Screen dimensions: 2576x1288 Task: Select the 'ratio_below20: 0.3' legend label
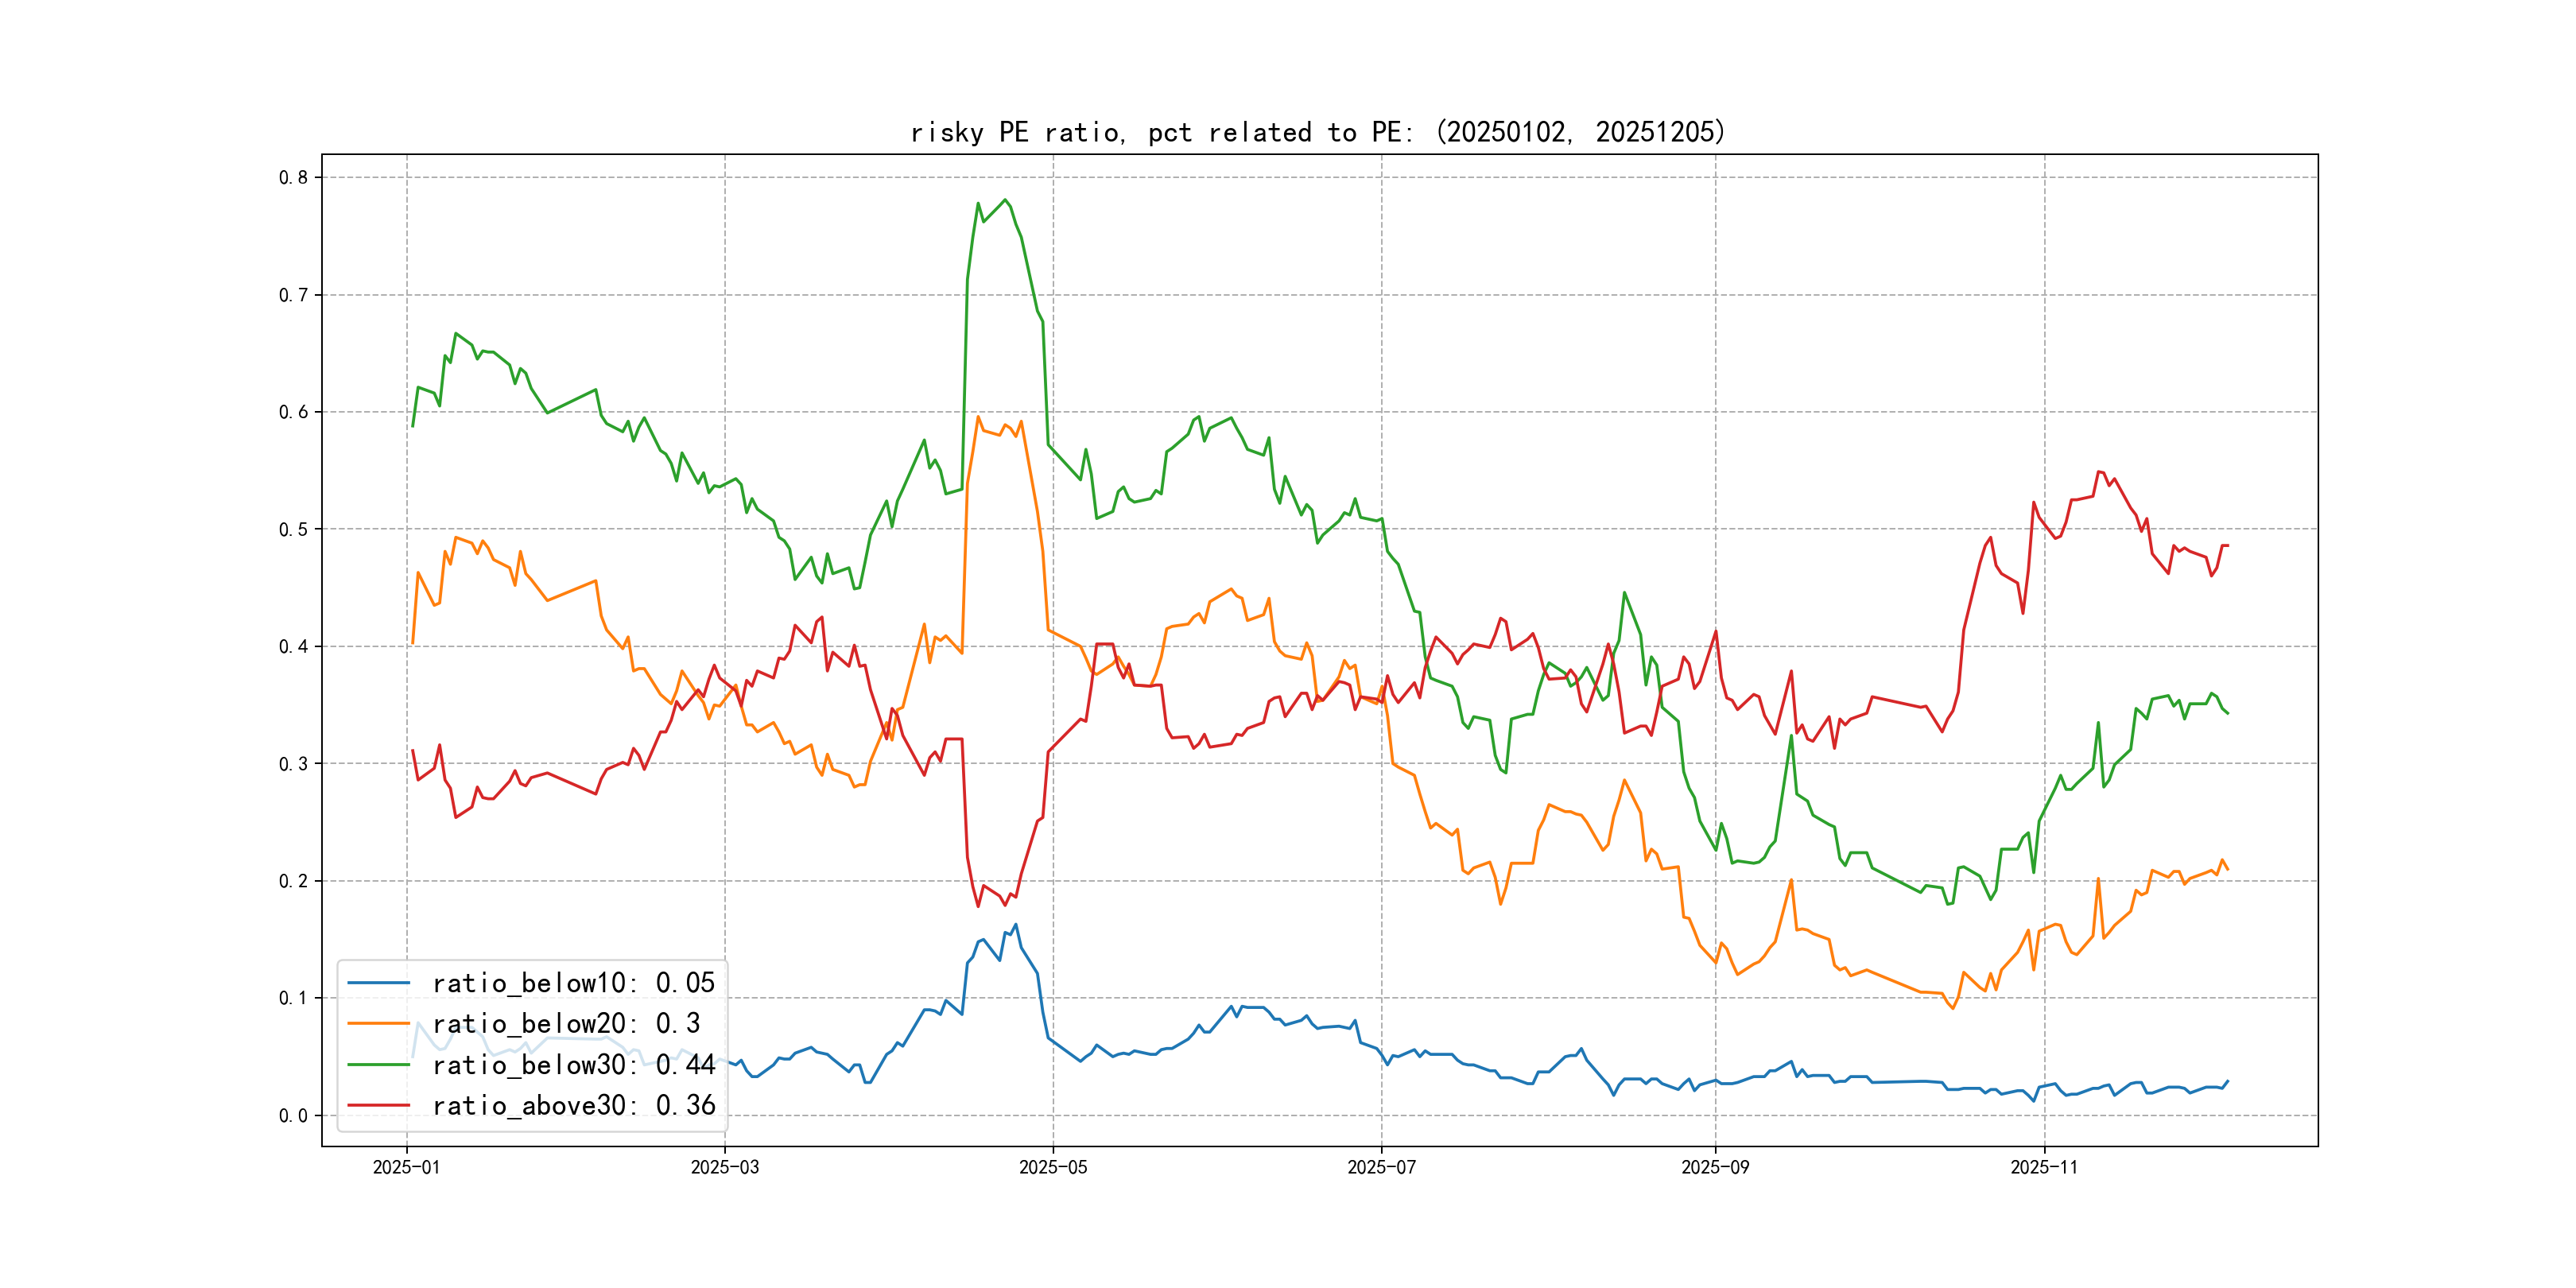pos(566,1024)
